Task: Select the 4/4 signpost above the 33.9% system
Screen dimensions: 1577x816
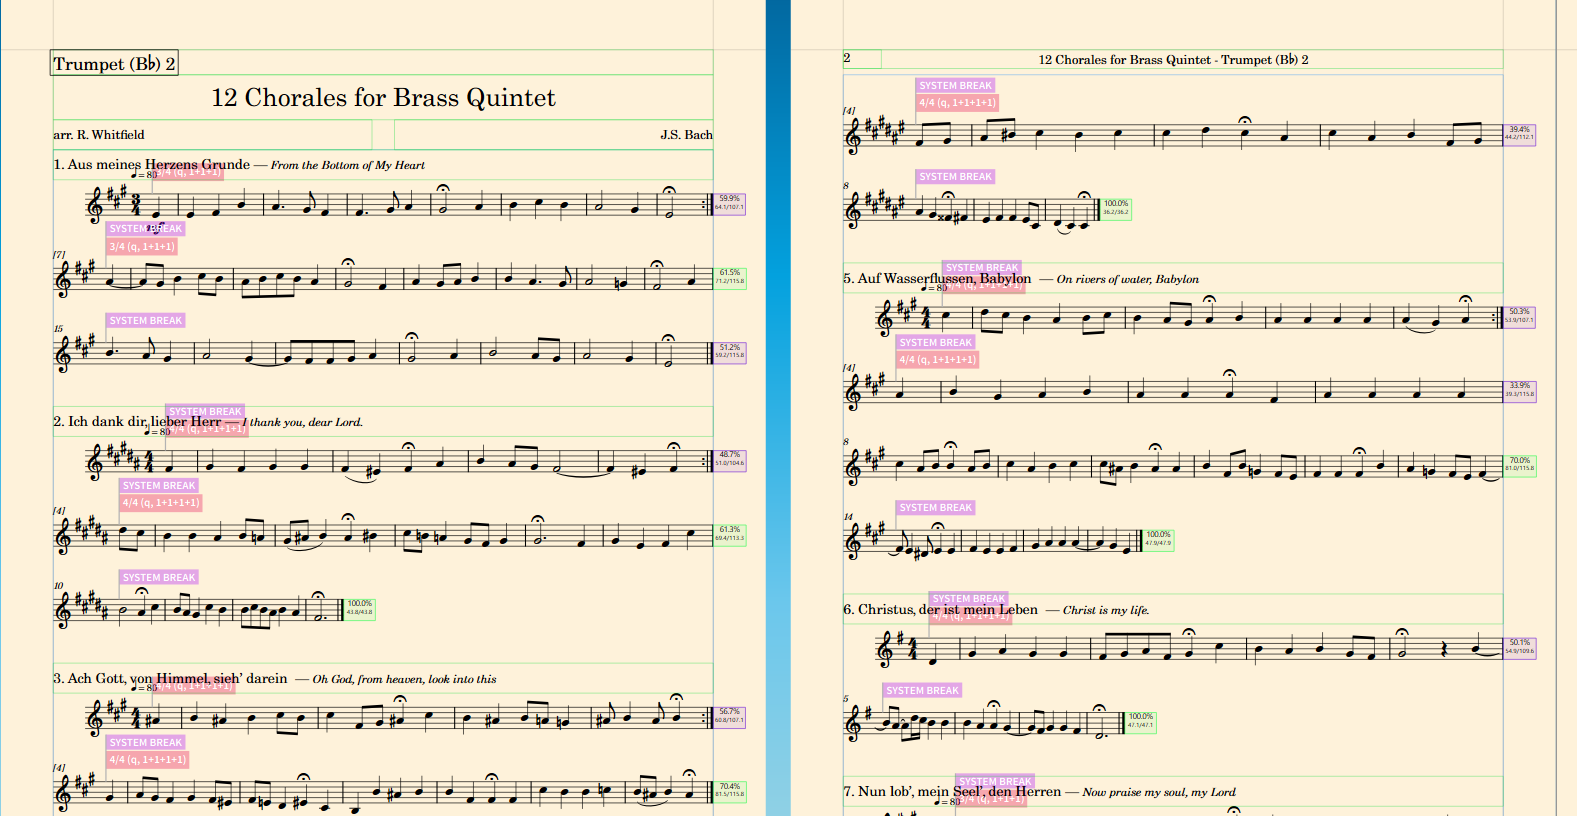Action: [937, 360]
